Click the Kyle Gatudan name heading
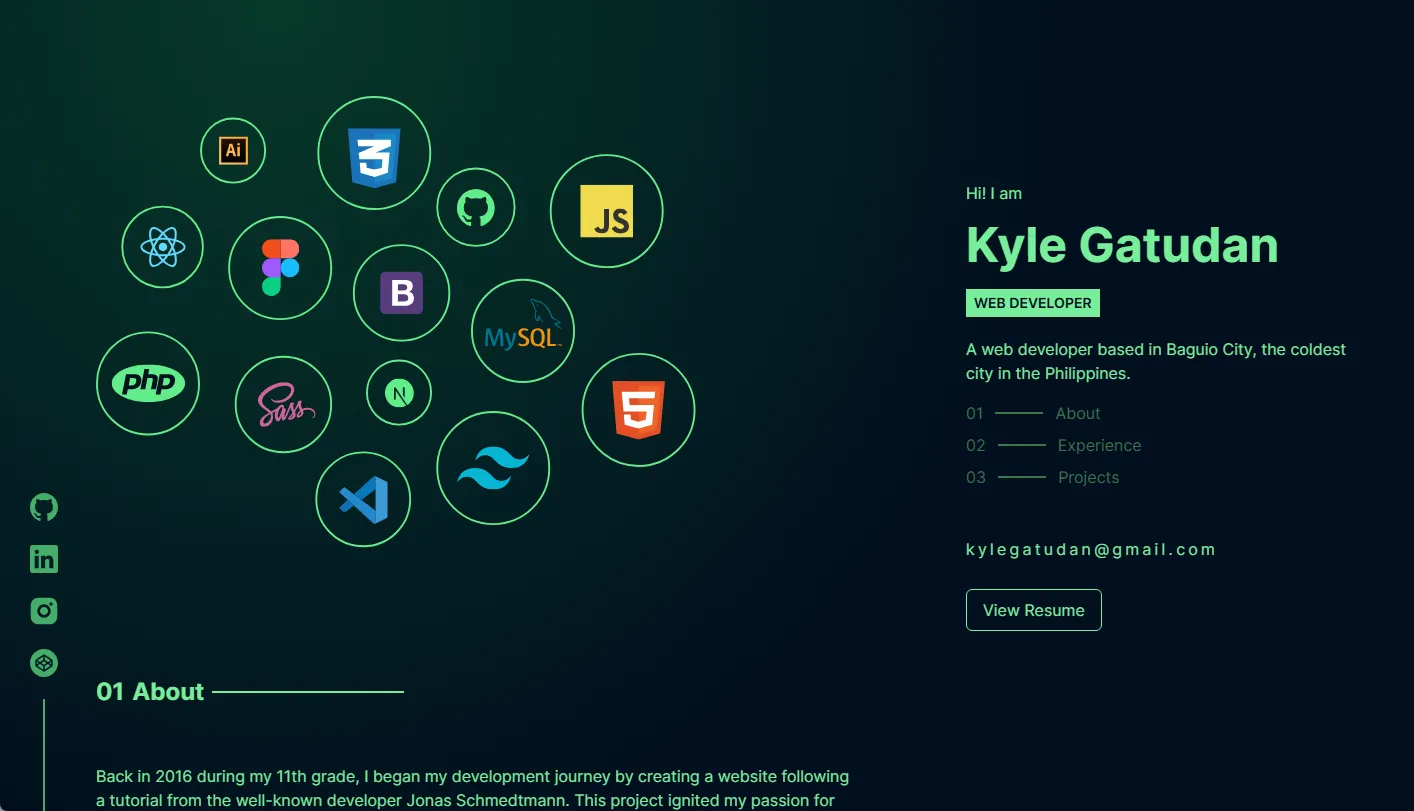The width and height of the screenshot is (1414, 811). click(1122, 245)
